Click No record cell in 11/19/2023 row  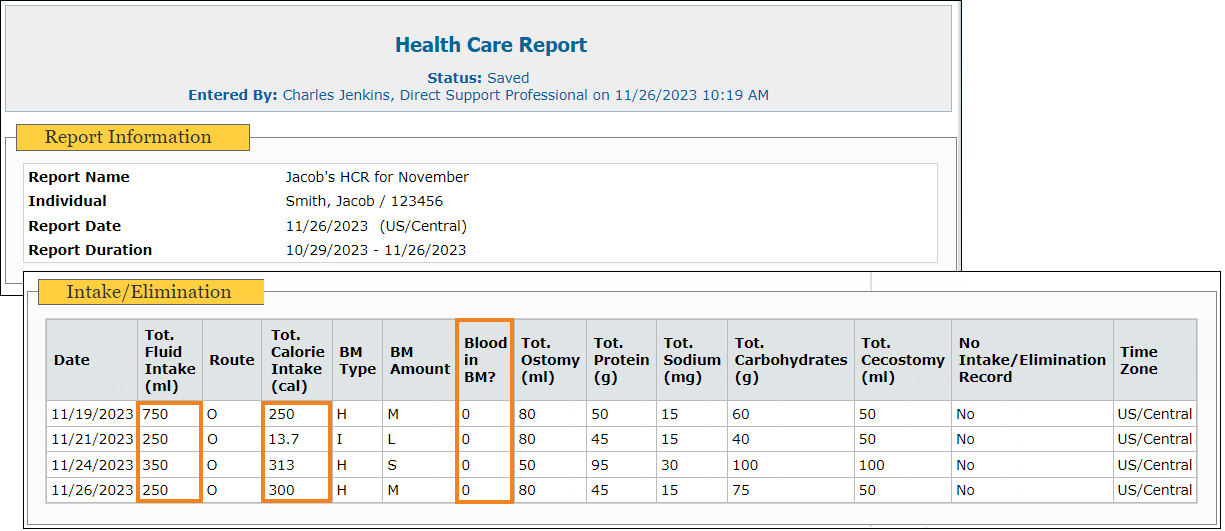click(x=1032, y=414)
